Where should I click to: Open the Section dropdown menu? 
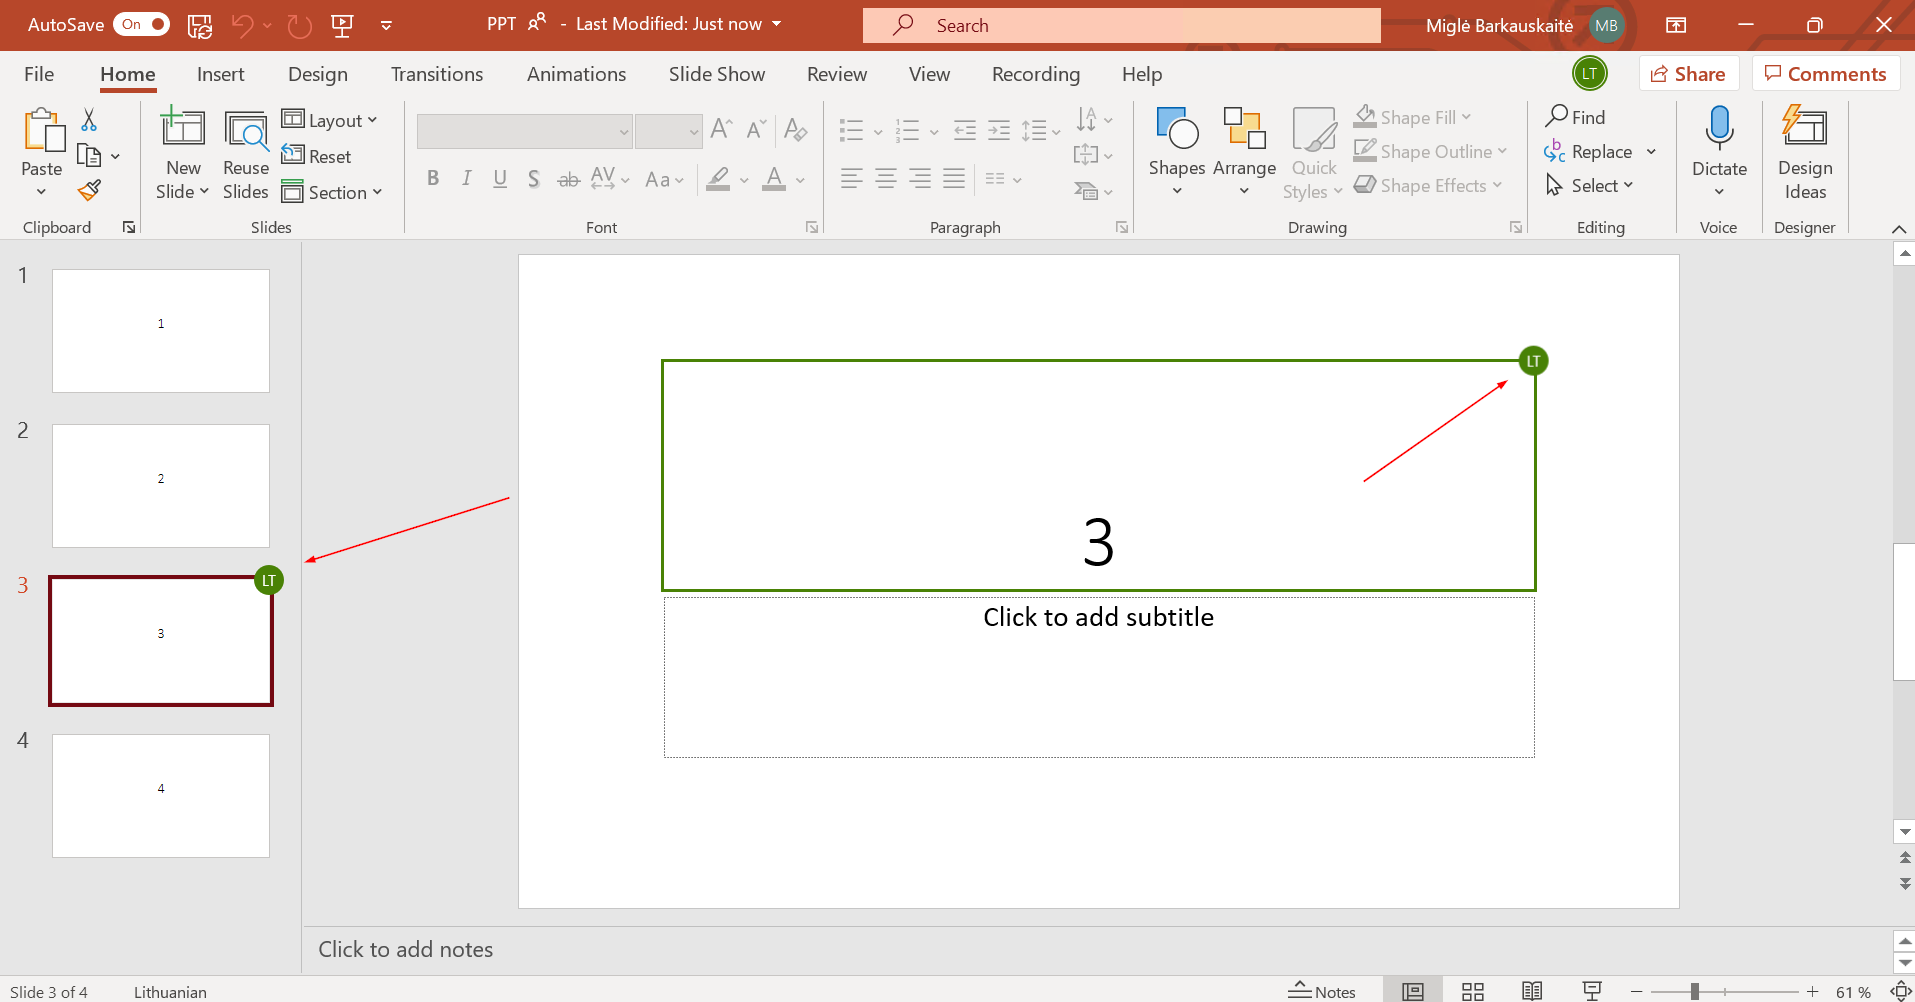click(332, 192)
